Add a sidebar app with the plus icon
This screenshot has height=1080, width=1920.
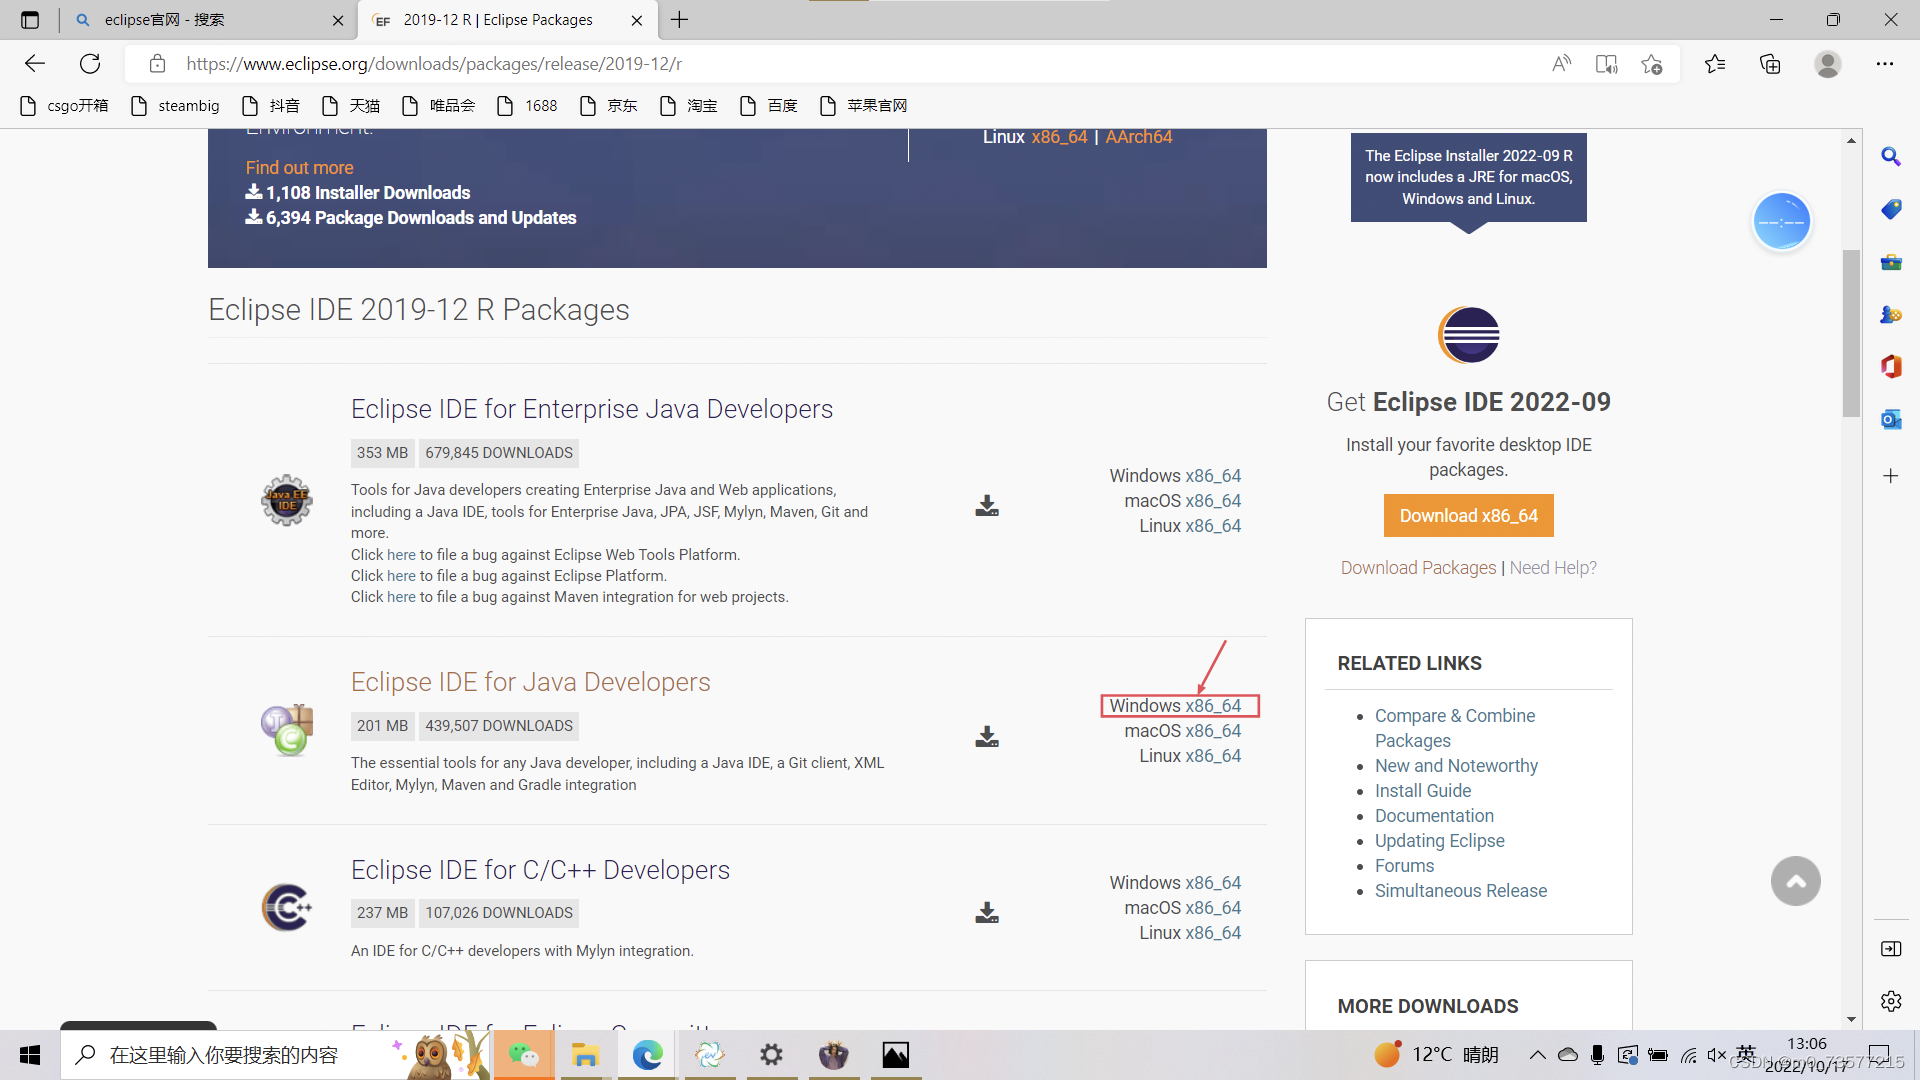(1891, 476)
